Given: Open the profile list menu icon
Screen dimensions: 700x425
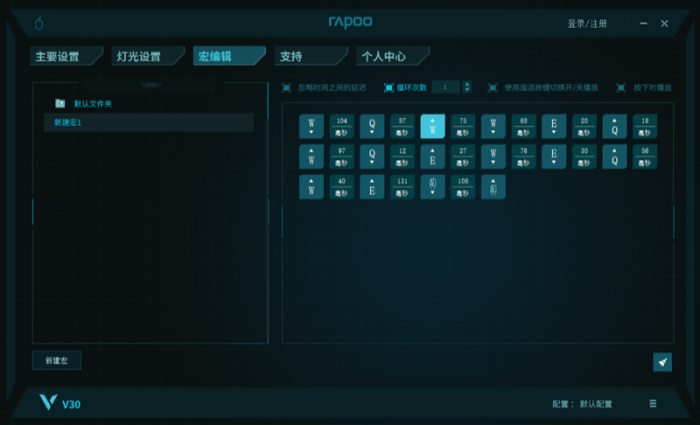Looking at the screenshot, I should click(652, 404).
